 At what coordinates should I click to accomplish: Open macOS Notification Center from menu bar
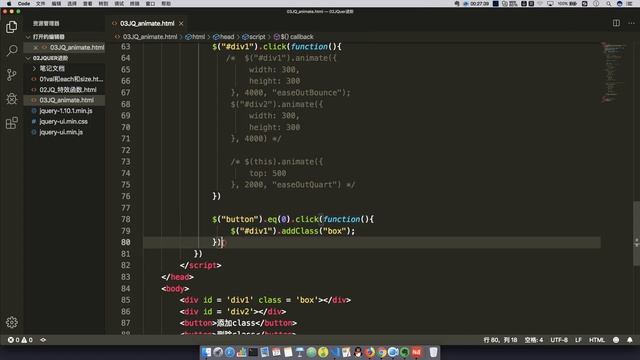coord(630,4)
